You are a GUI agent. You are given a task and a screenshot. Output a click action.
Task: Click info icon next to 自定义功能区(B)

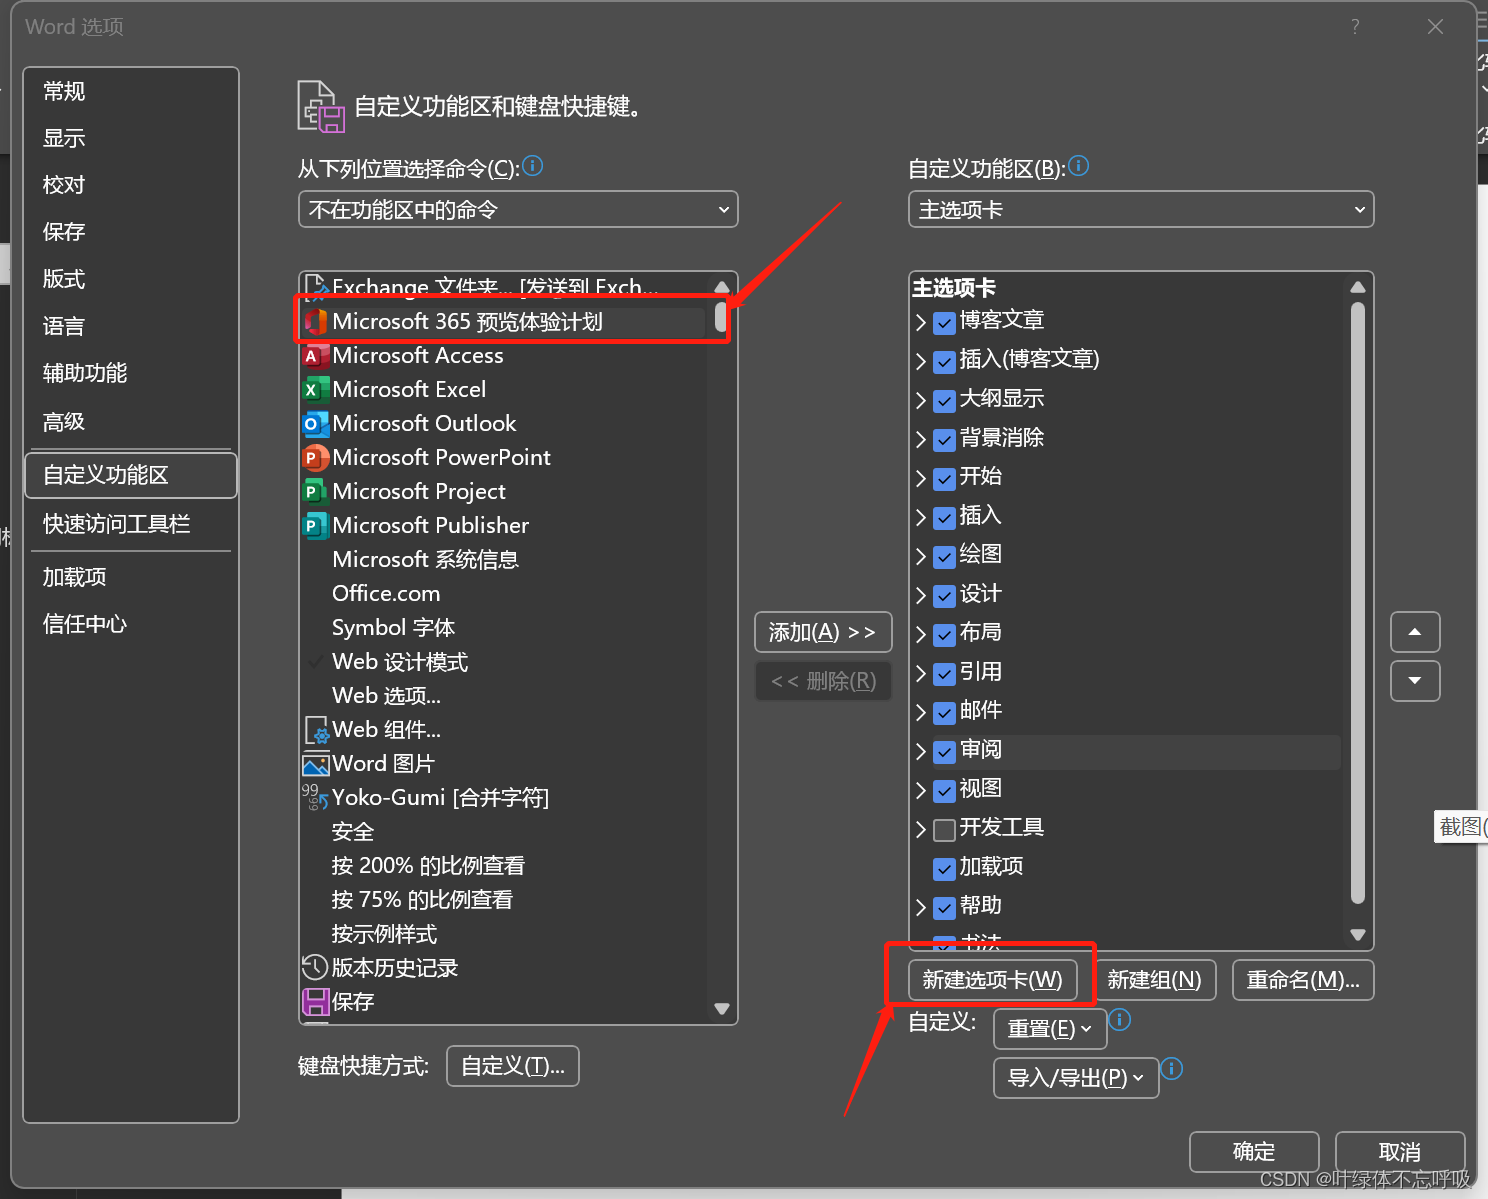1079,166
